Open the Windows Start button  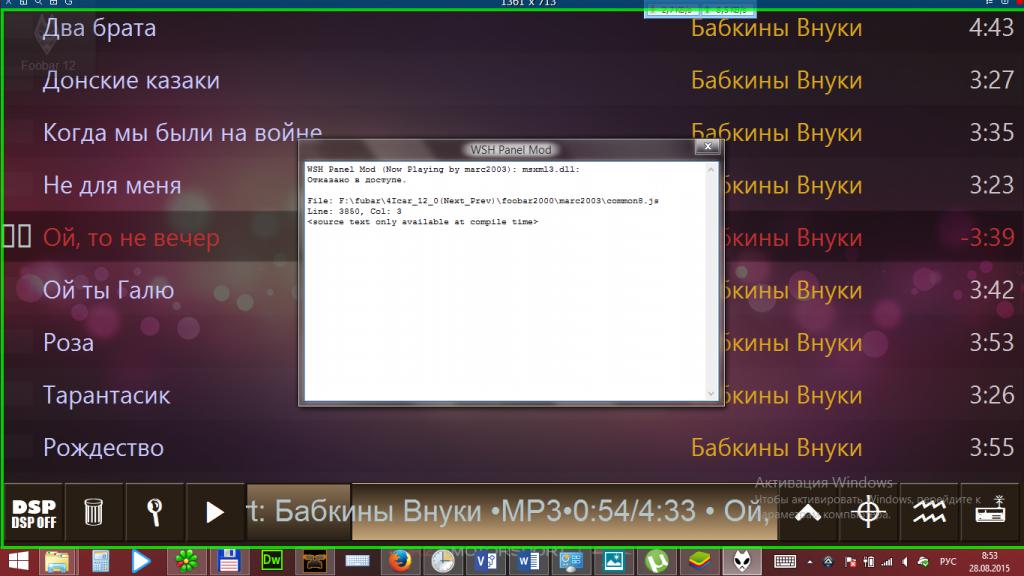18,561
